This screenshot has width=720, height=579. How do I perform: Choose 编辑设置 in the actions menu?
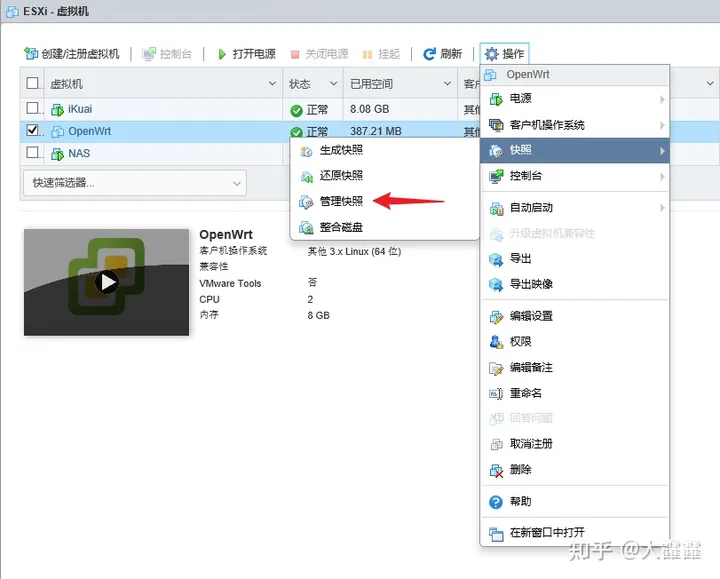(530, 316)
